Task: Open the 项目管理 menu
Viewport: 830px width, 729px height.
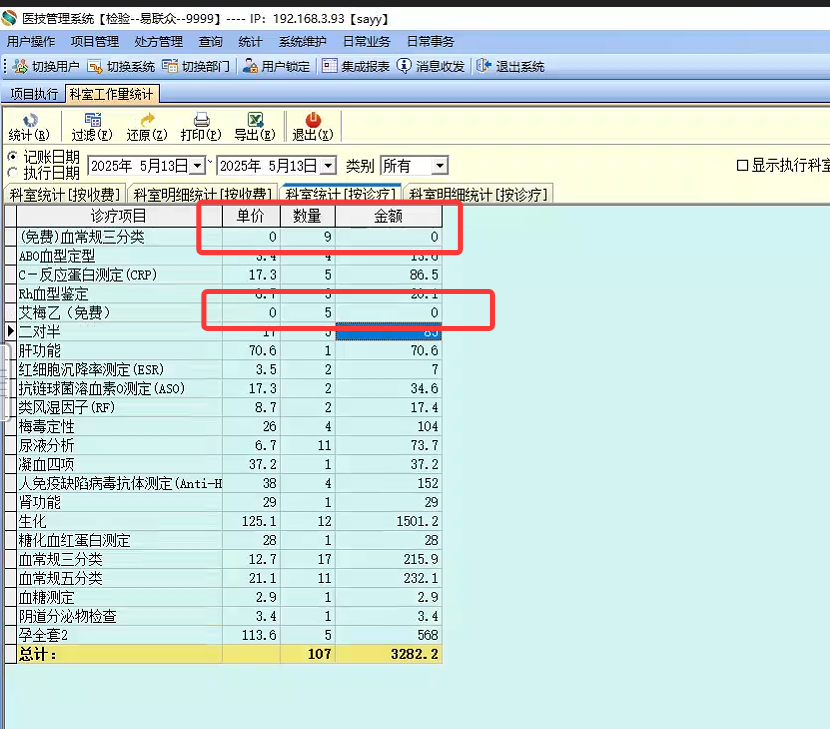Action: tap(95, 41)
